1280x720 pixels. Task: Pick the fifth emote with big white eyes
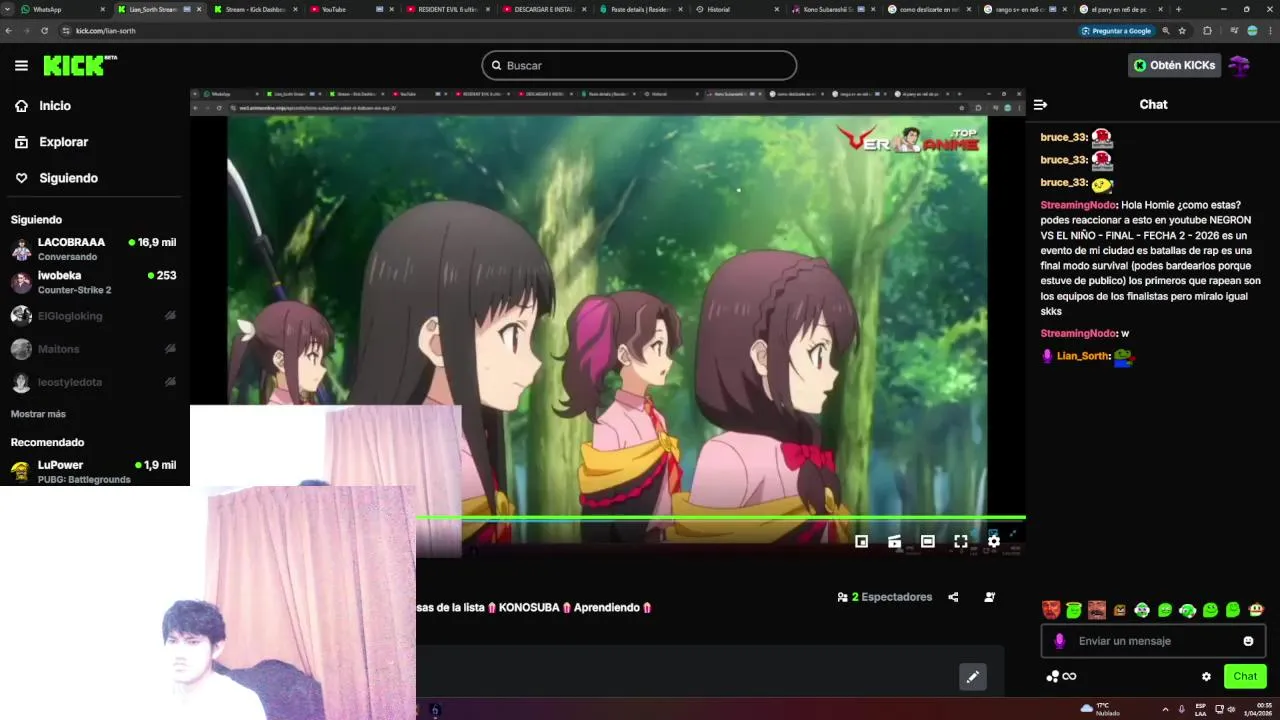1142,610
